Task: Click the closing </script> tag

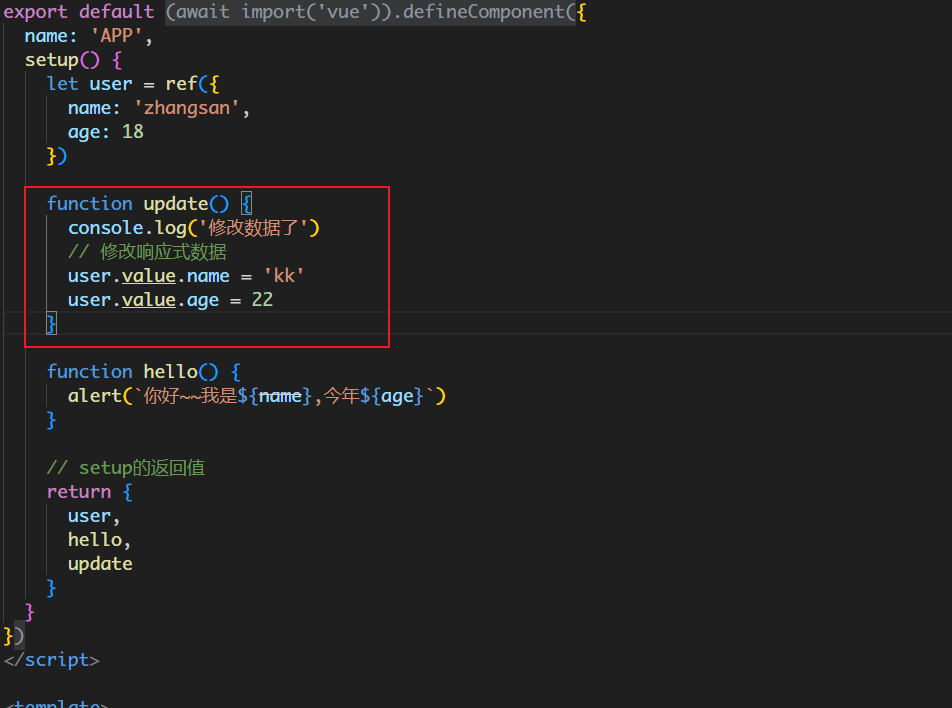Action: 52,660
